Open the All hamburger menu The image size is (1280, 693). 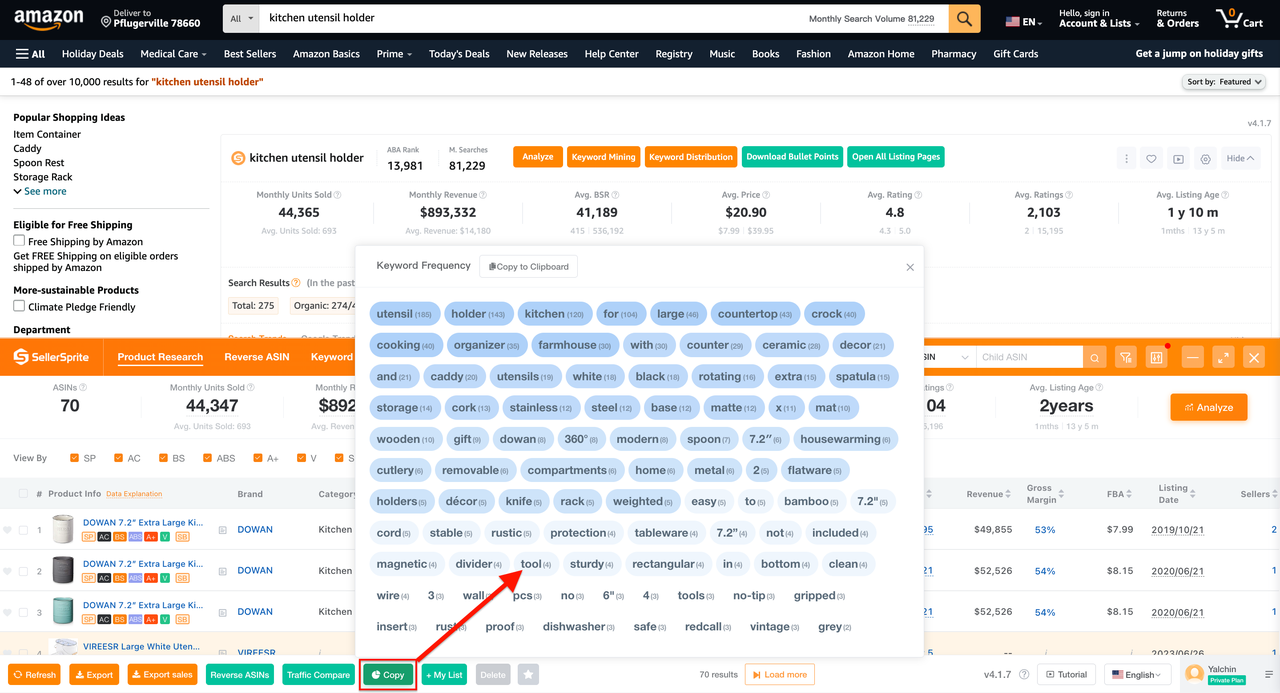pos(30,54)
